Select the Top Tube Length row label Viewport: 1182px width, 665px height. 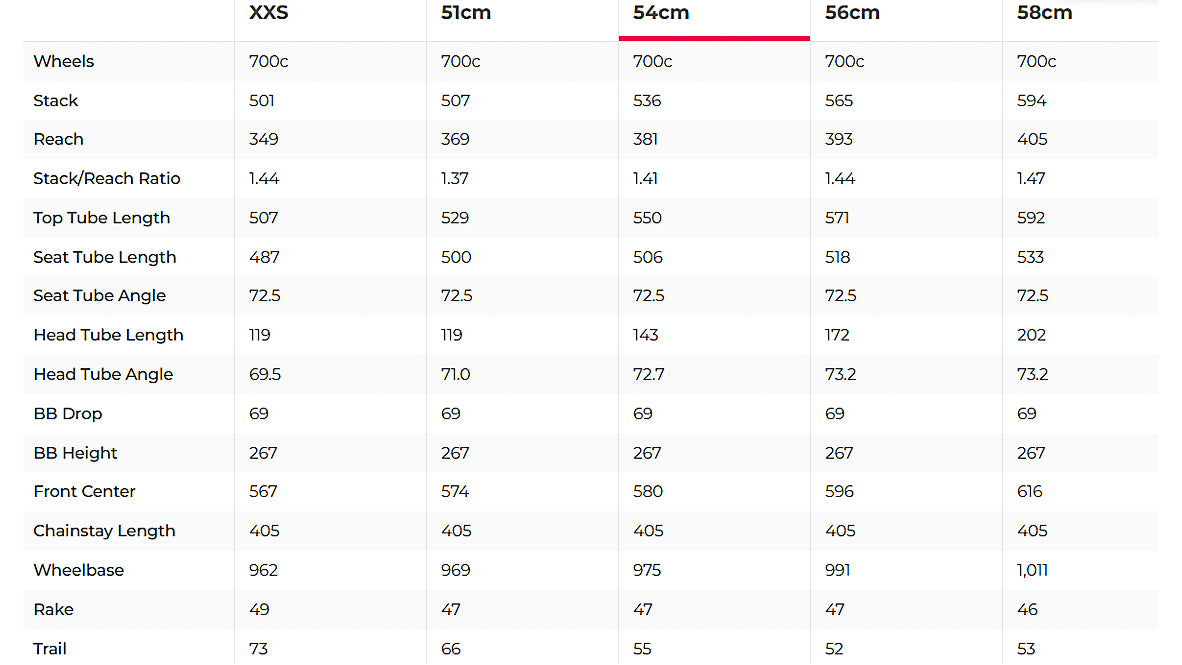[x=101, y=218]
